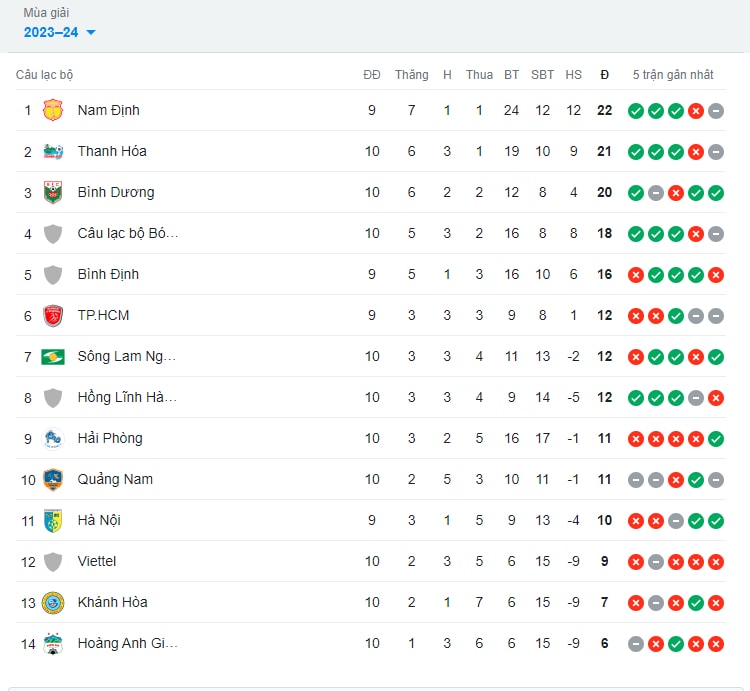Click the Nam Định club crest
This screenshot has width=750, height=691.
[53, 110]
